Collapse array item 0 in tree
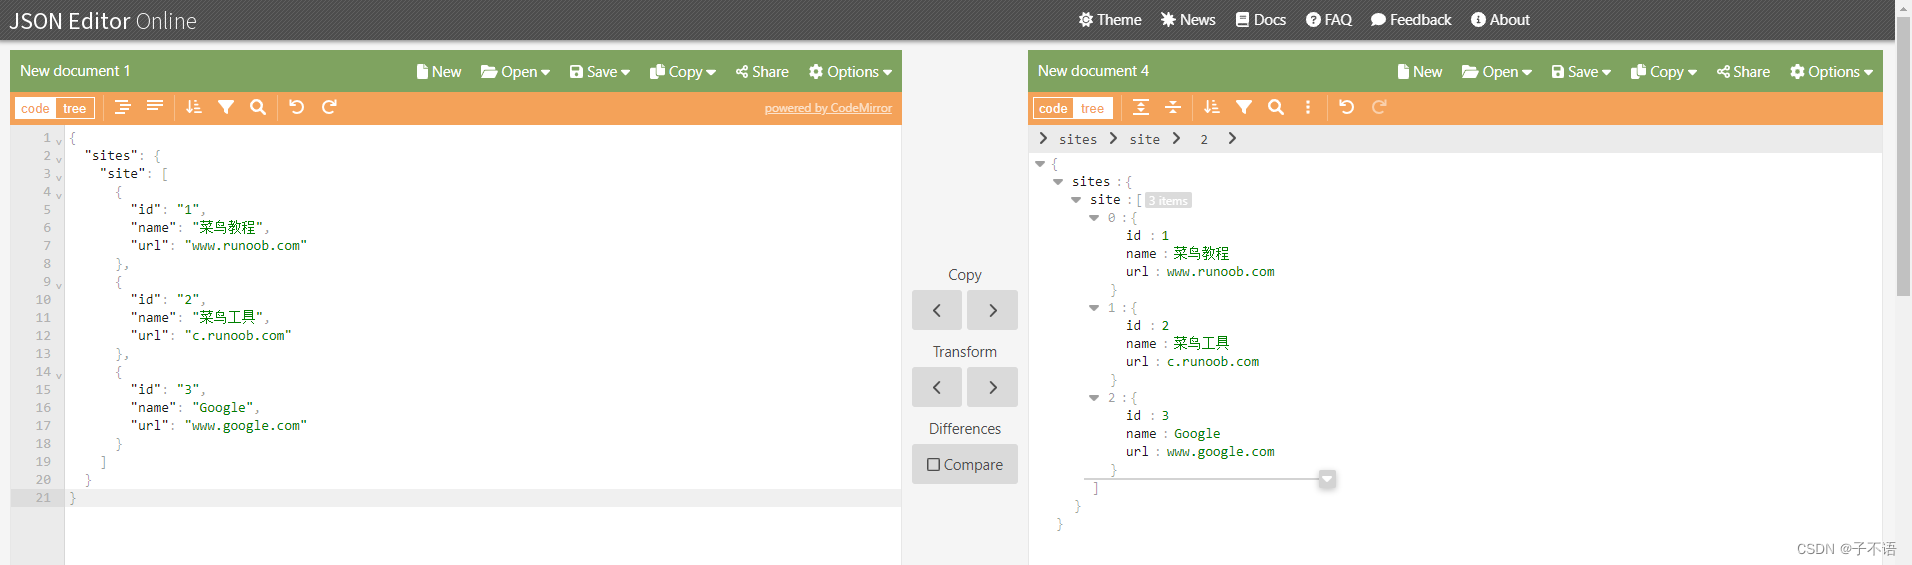1912x565 pixels. (x=1094, y=218)
